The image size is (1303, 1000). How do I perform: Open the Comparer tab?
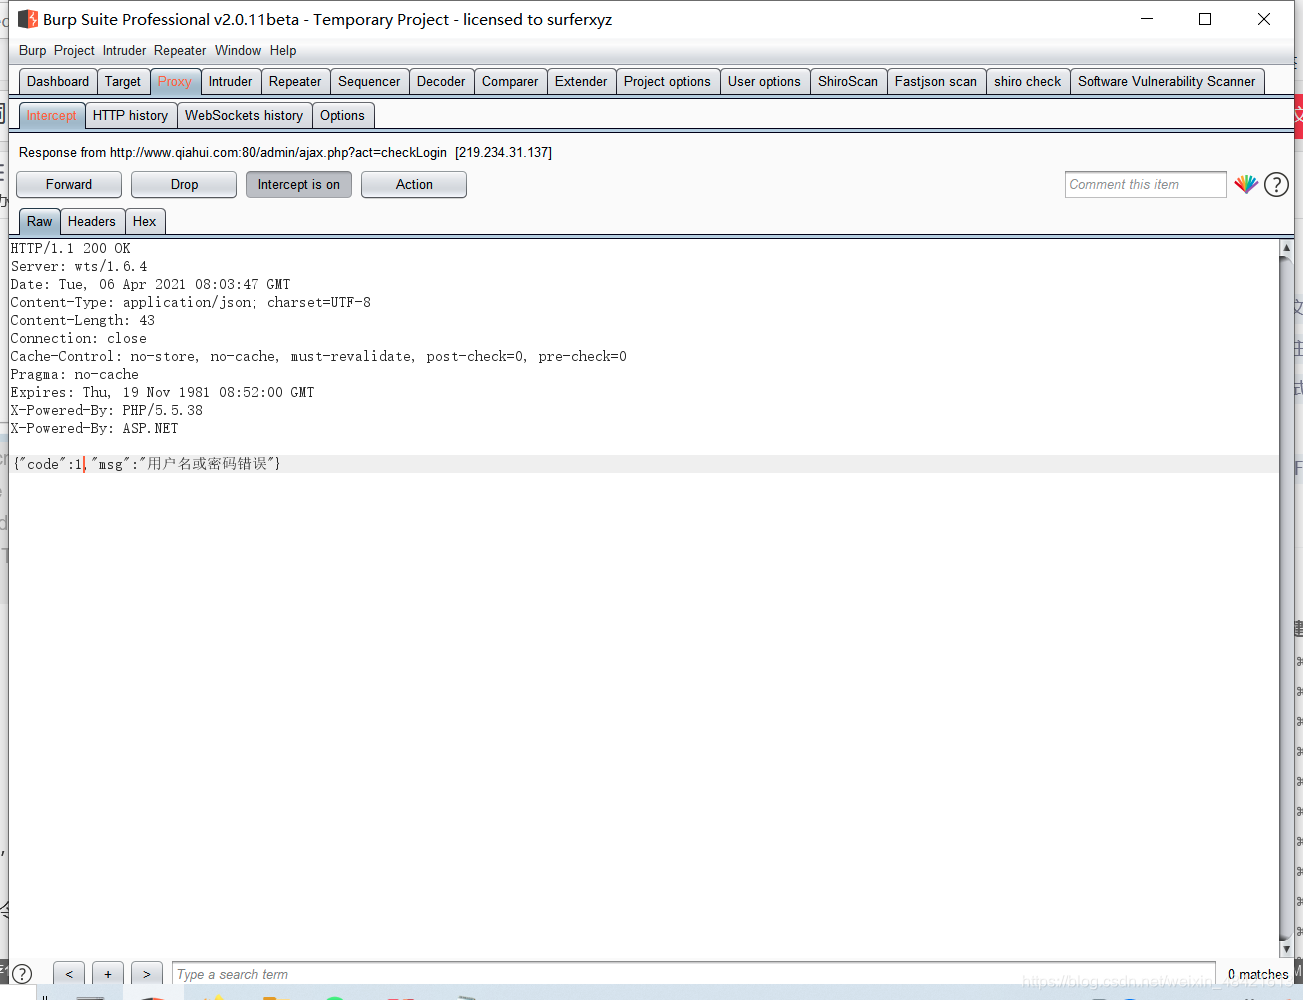[510, 81]
